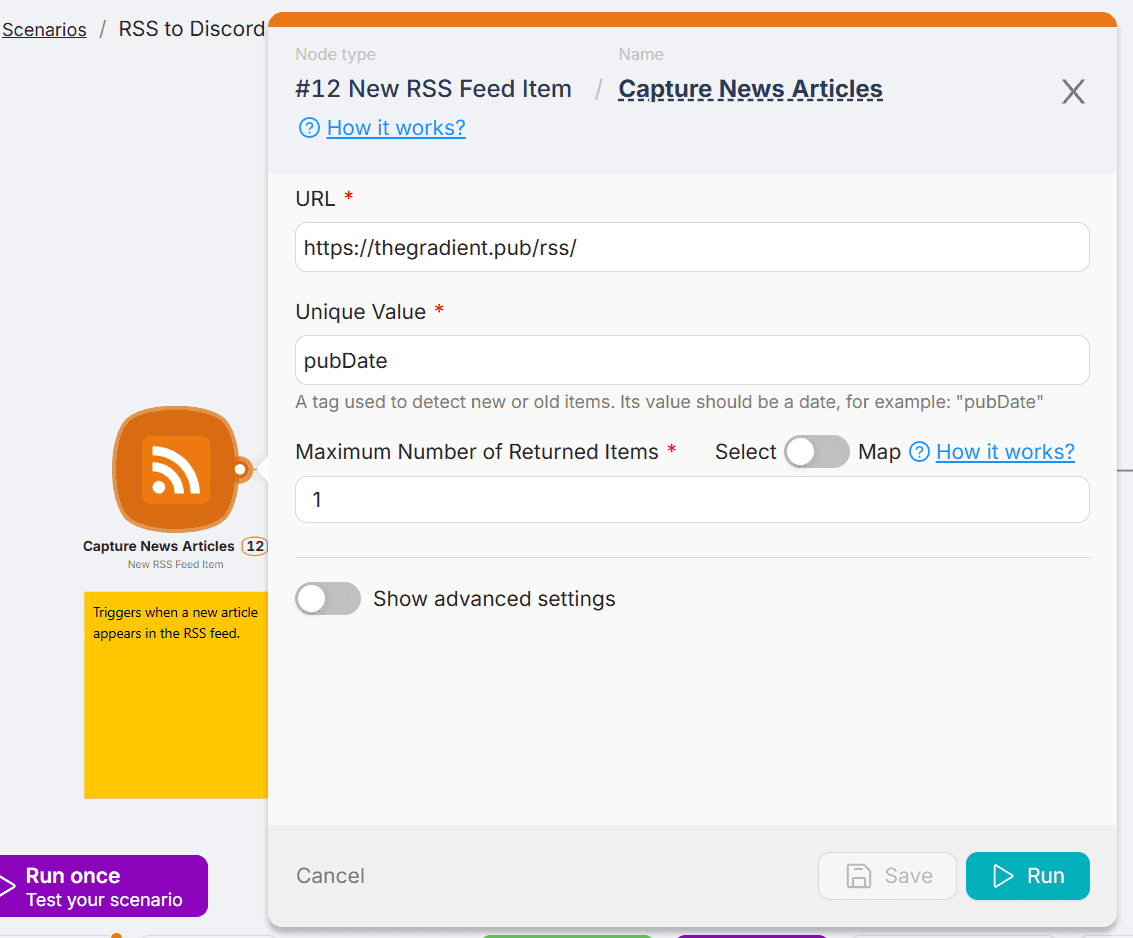
Task: Click the orange RSS feed node icon
Action: (176, 469)
